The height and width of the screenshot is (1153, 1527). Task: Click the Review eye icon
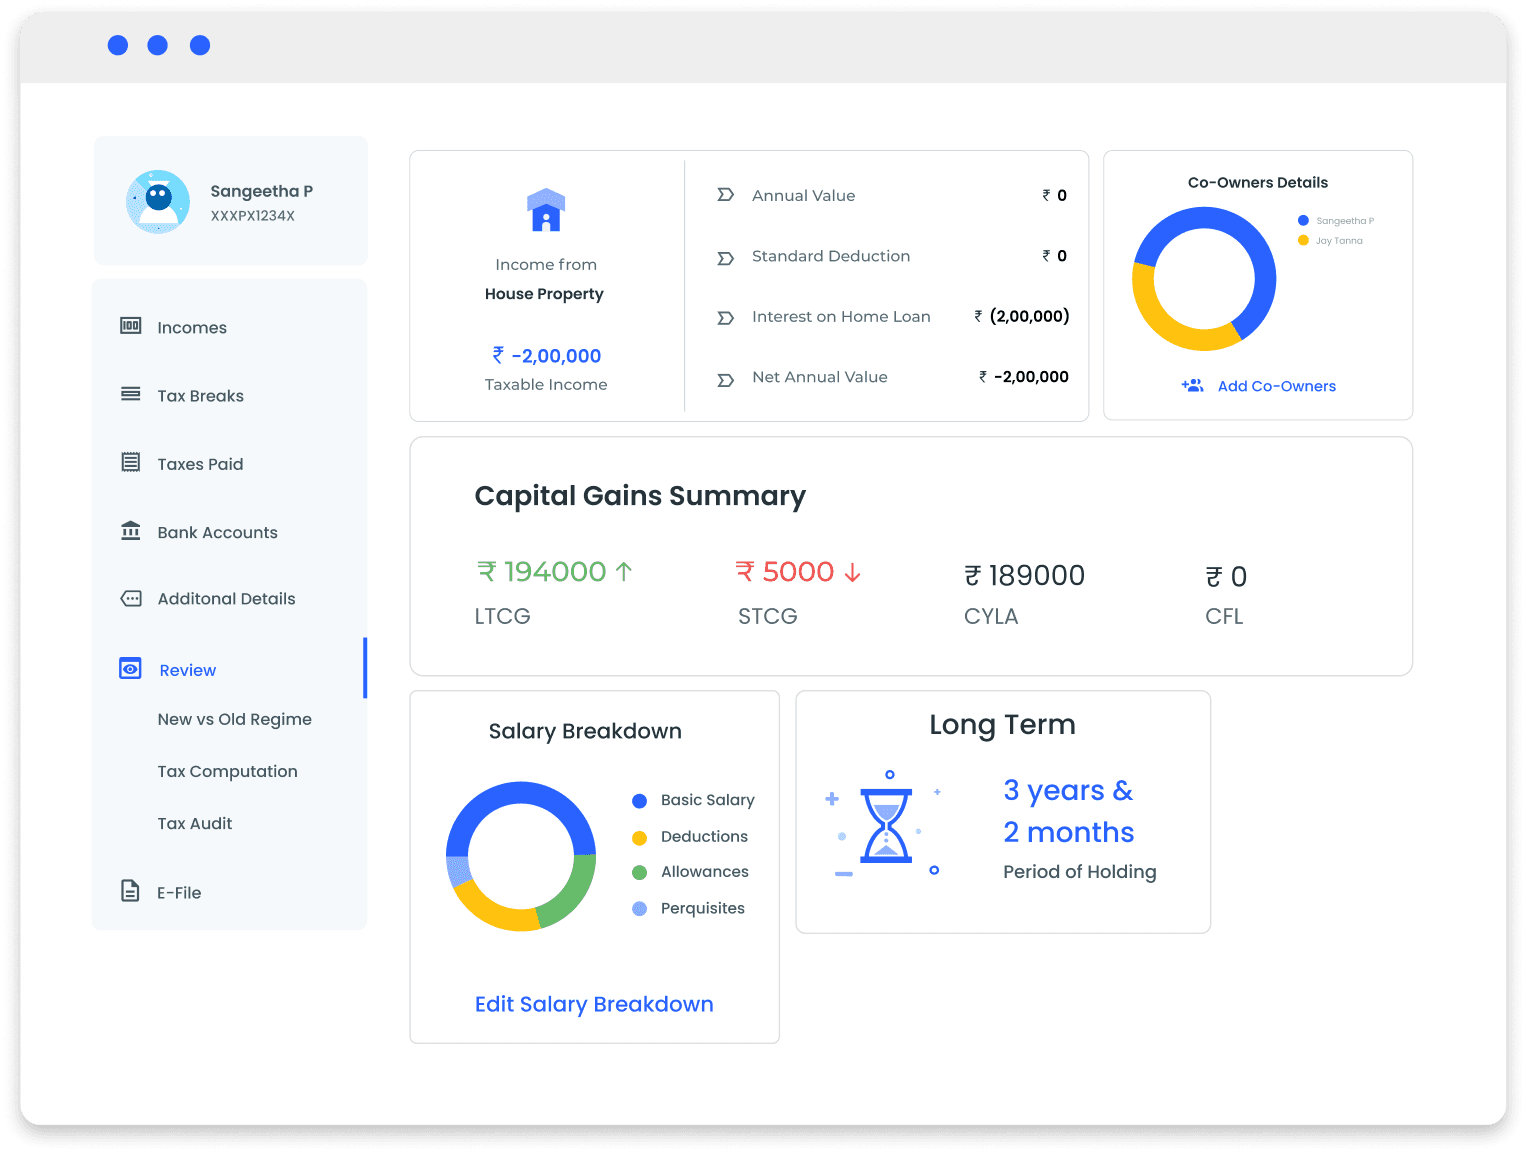[131, 669]
